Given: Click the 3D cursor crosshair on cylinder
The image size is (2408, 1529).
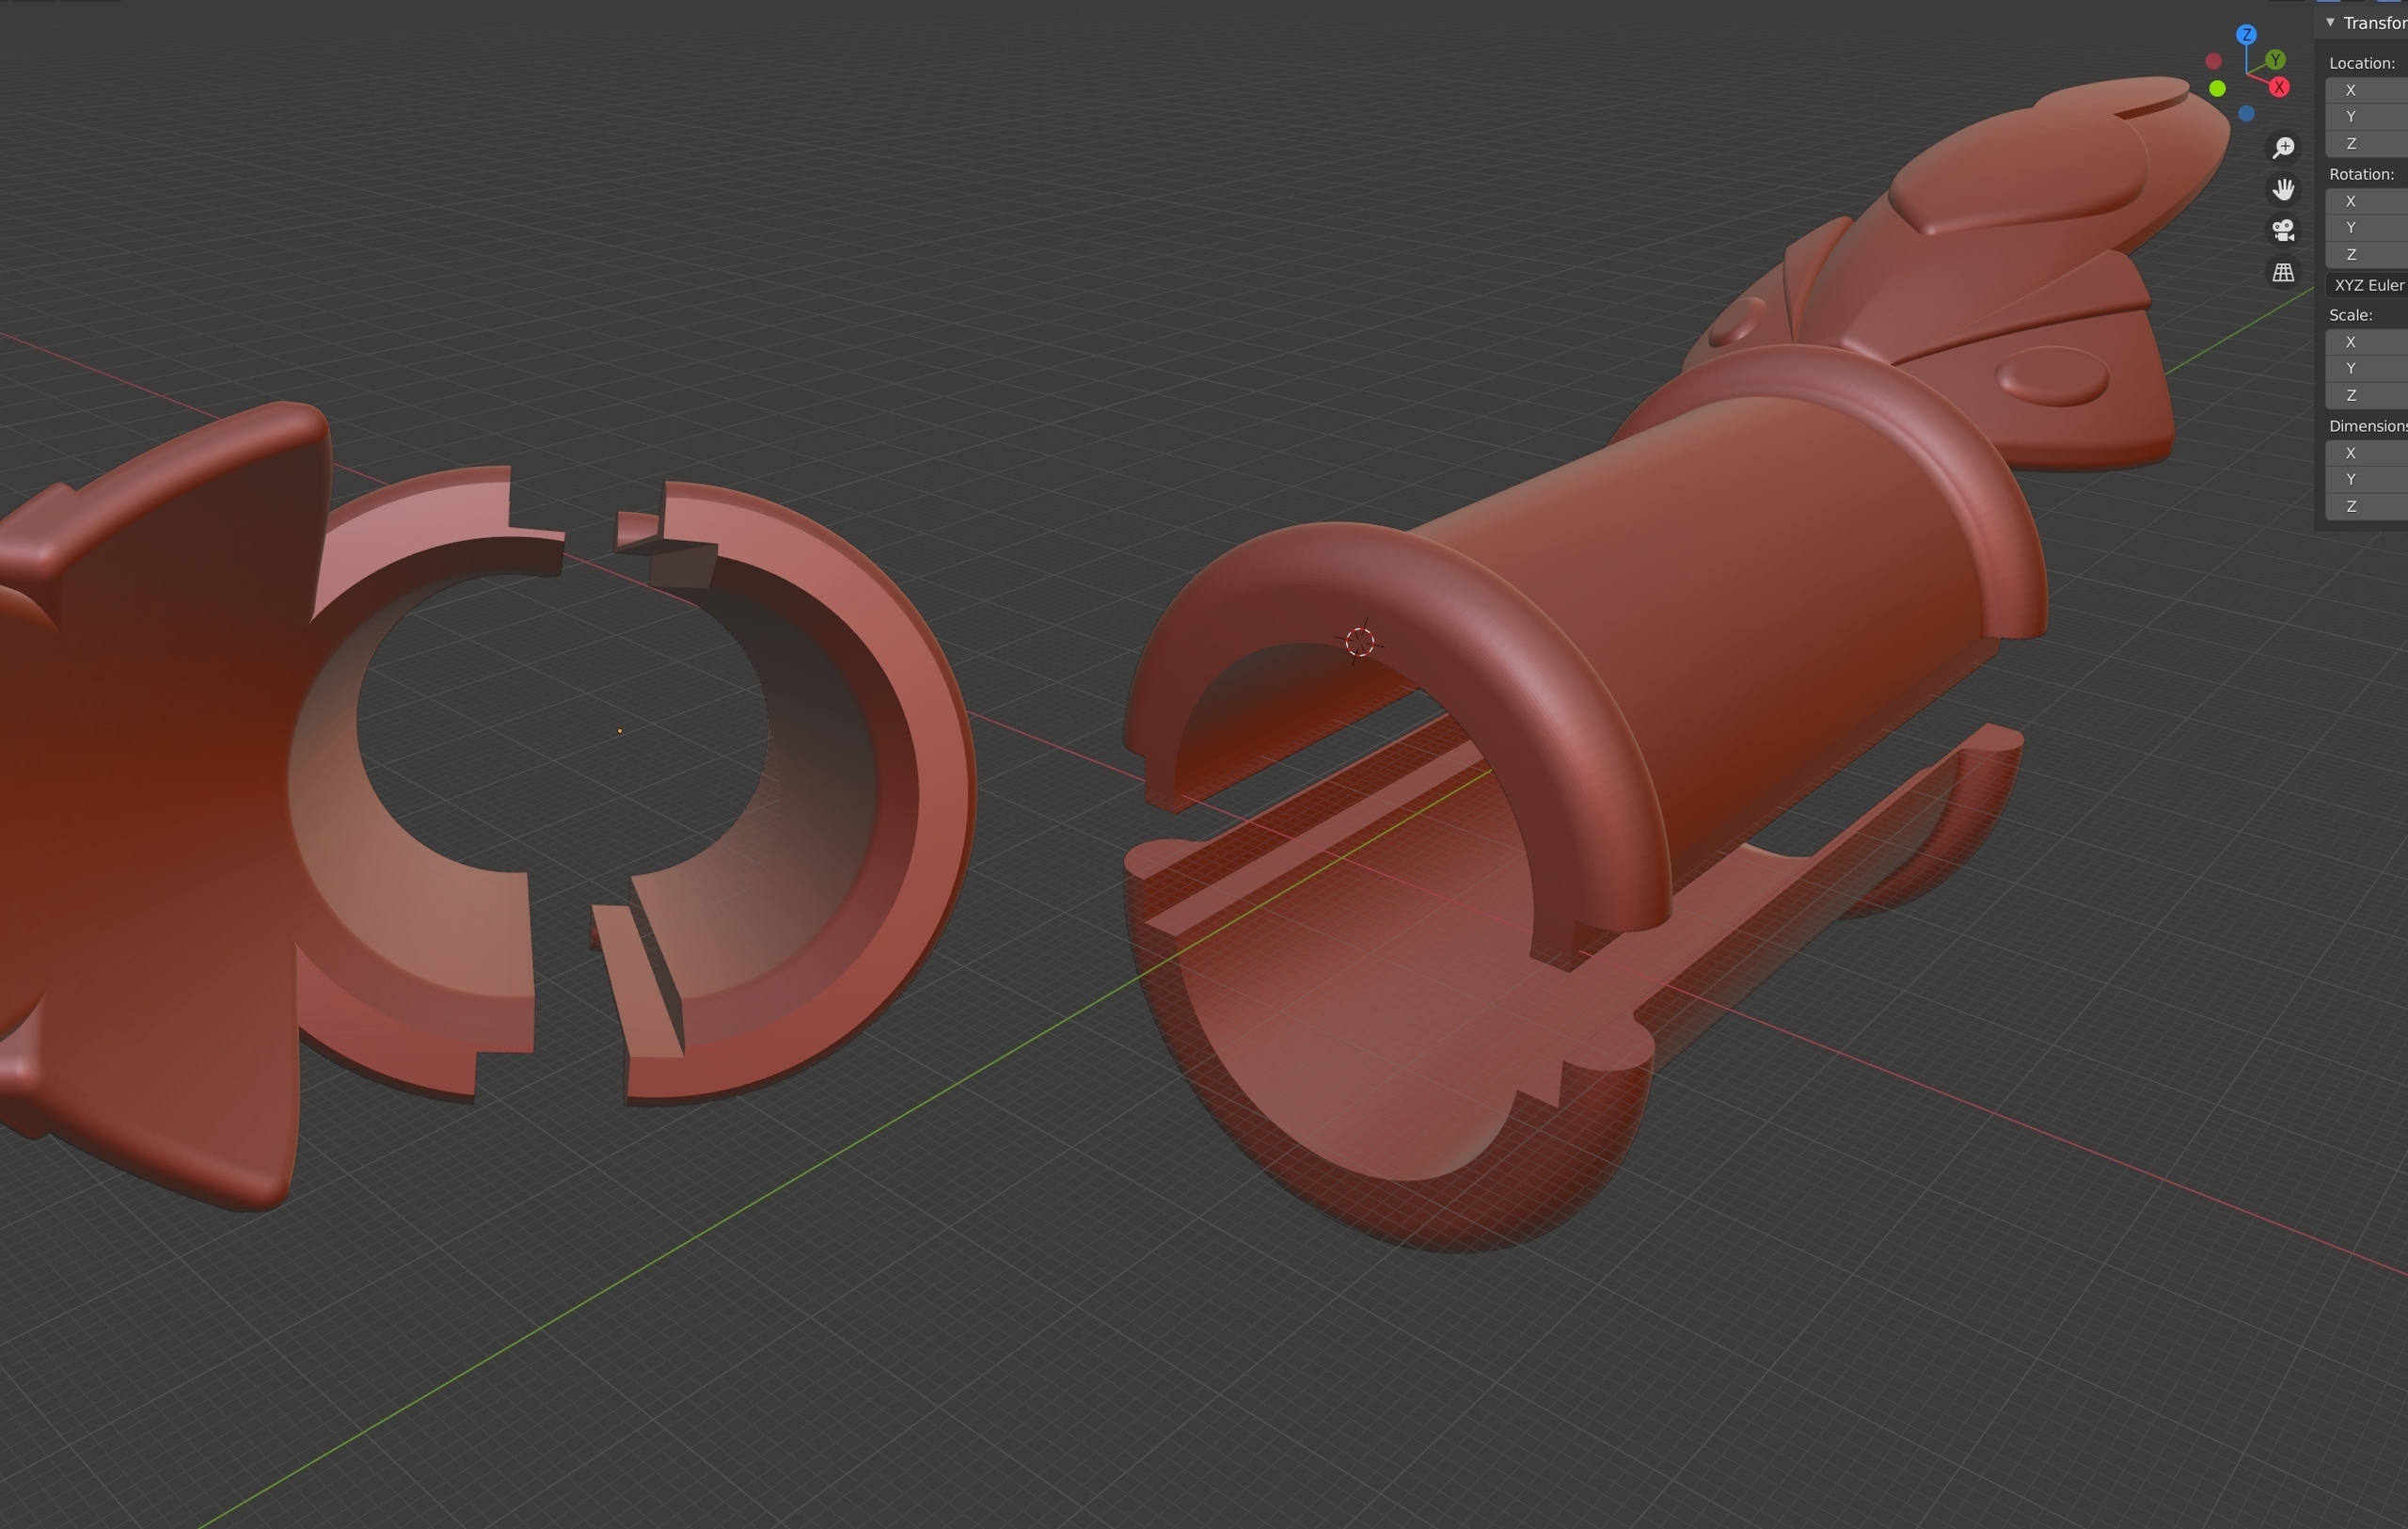Looking at the screenshot, I should pos(1359,642).
